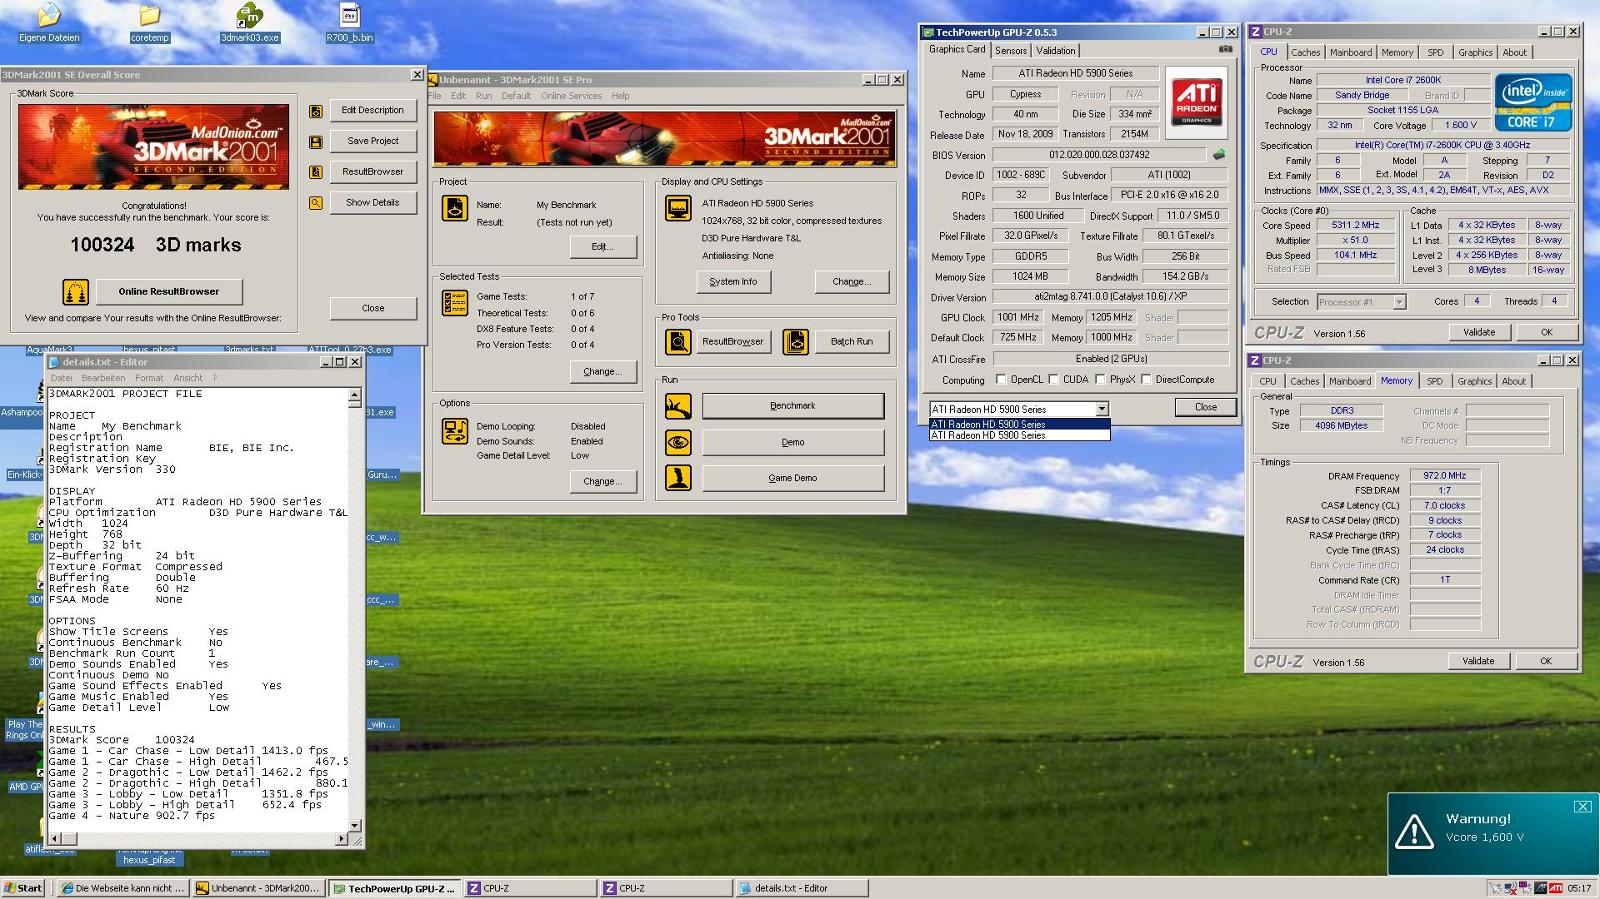
Task: Open the Processor #1 selection dropdown
Action: [x=1399, y=302]
